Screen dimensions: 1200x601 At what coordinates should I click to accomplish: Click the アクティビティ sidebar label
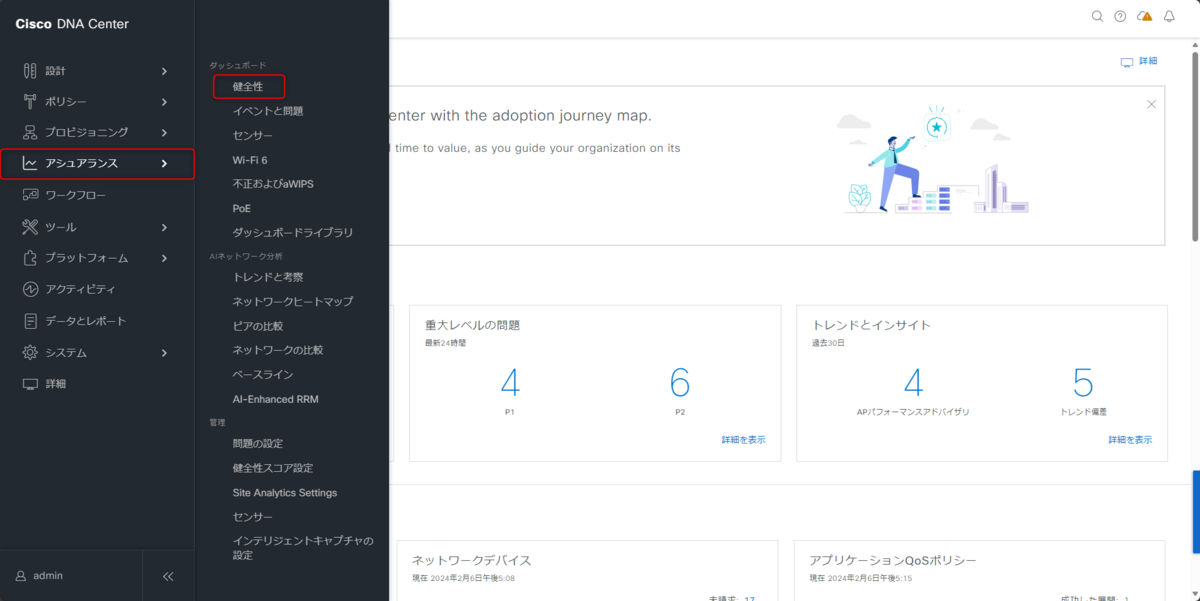click(x=80, y=289)
